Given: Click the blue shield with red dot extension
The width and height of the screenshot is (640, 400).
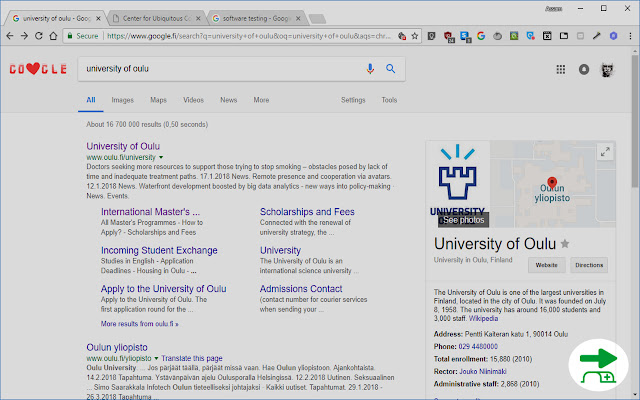Looking at the screenshot, I should coord(530,36).
